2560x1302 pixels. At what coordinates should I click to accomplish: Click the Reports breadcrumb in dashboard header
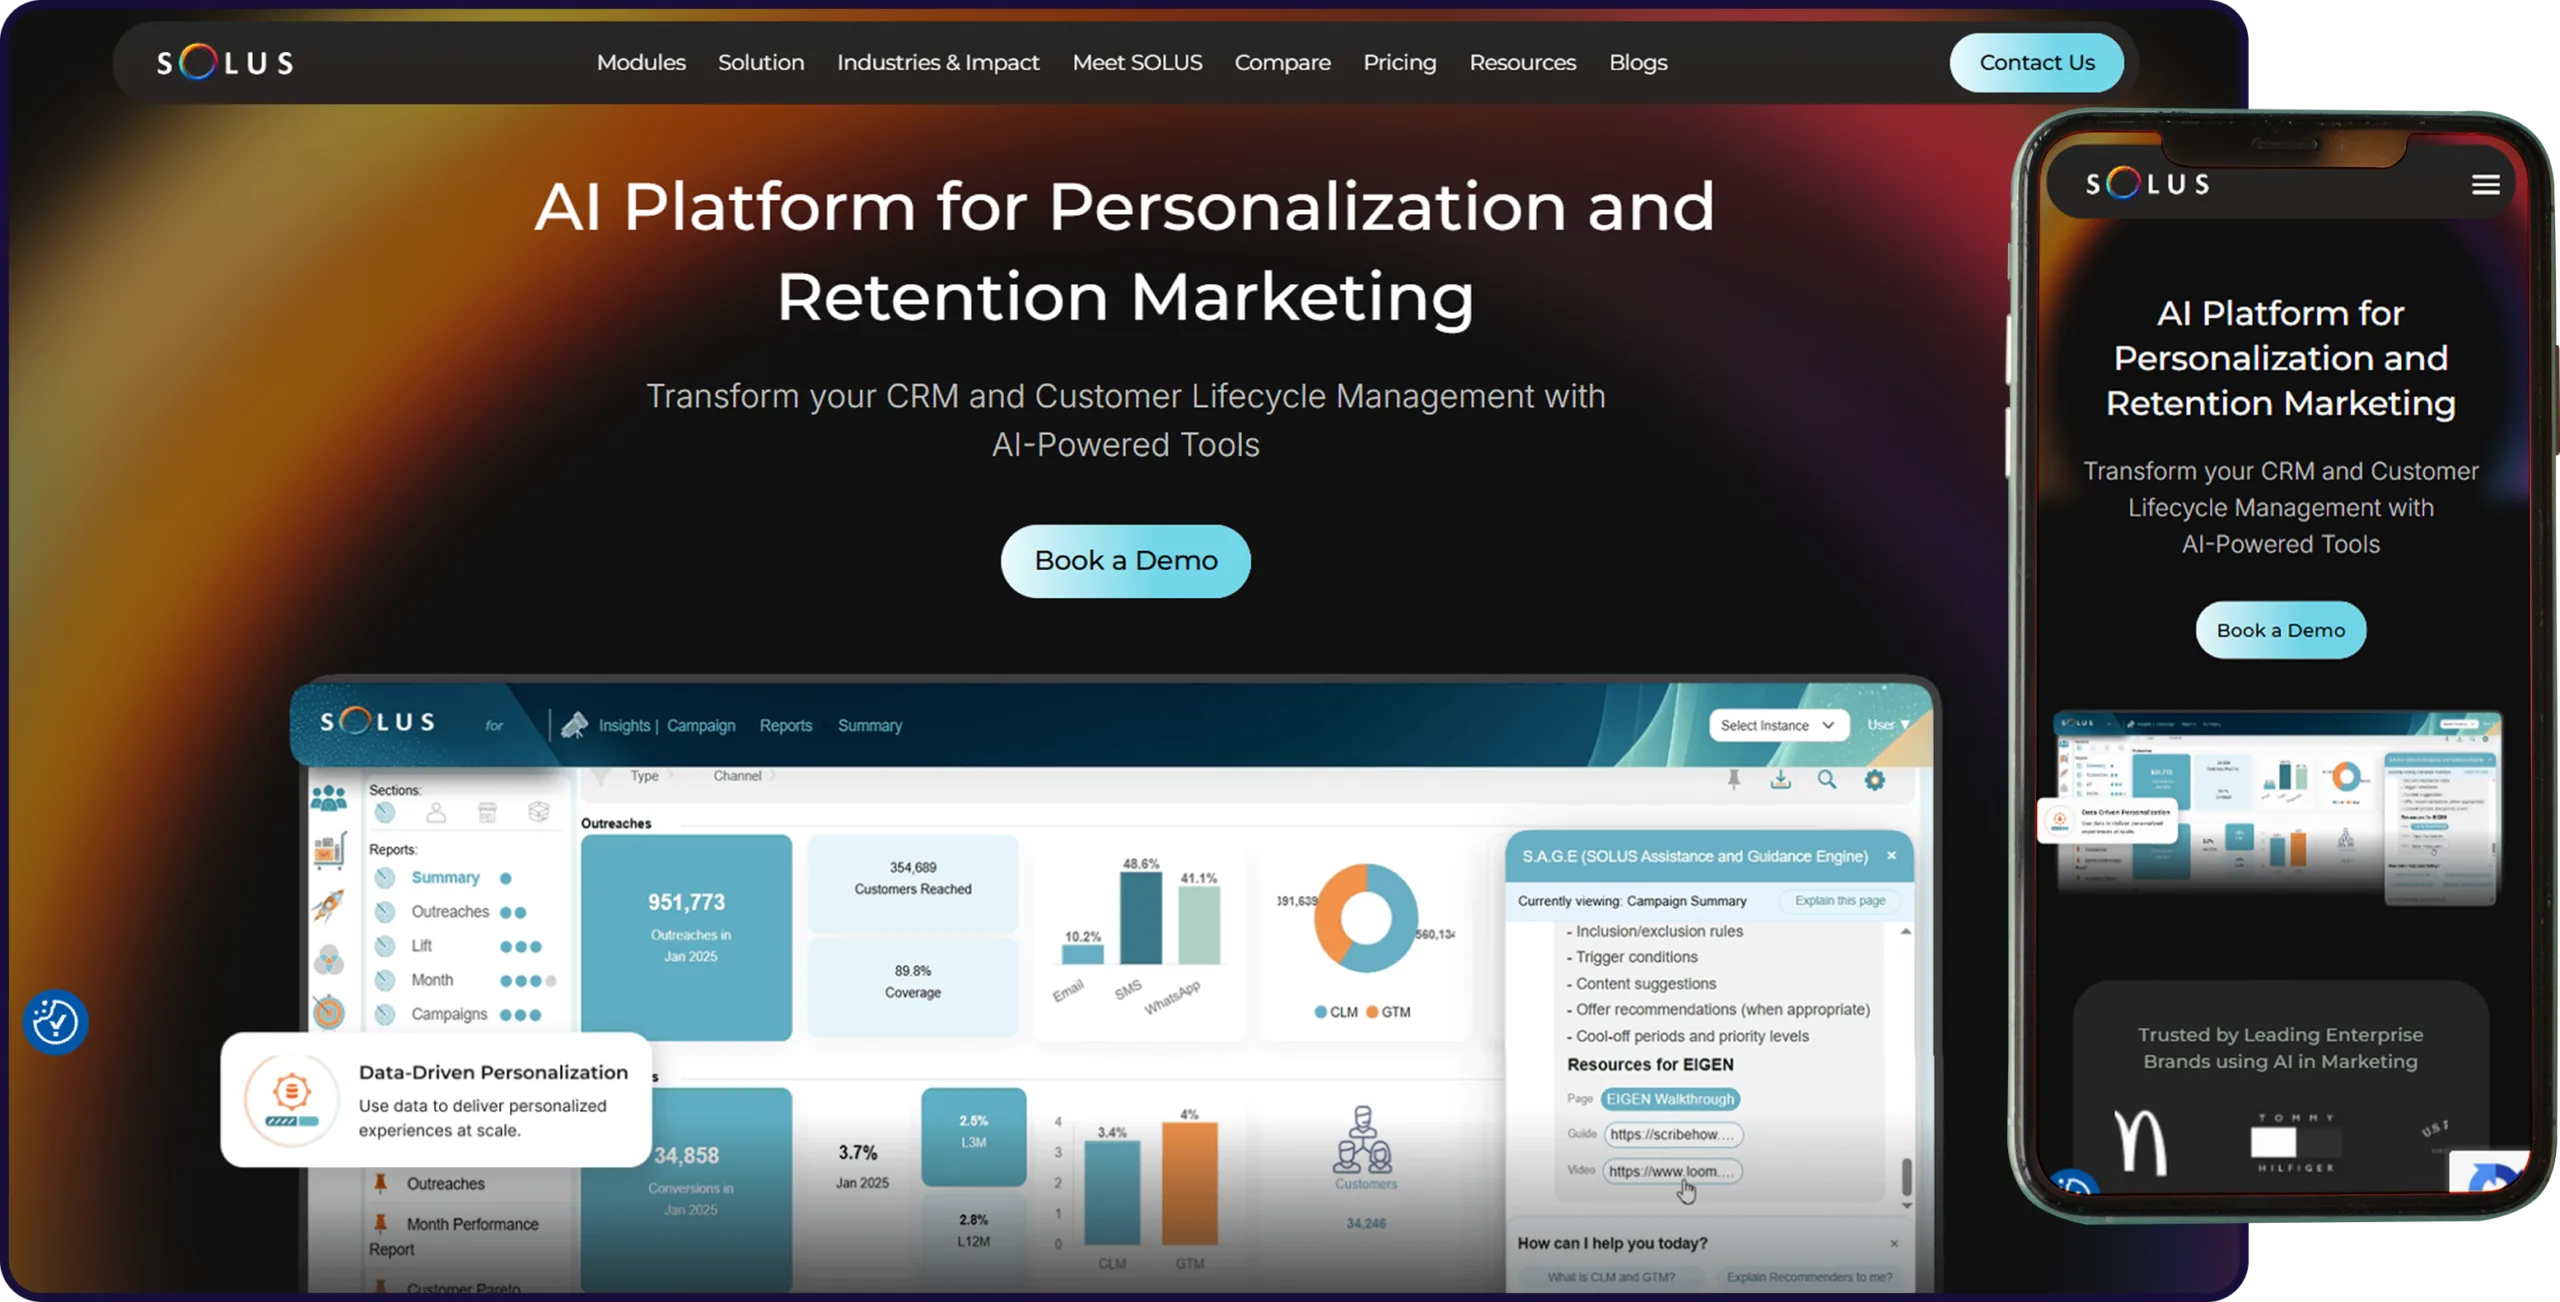[x=786, y=725]
